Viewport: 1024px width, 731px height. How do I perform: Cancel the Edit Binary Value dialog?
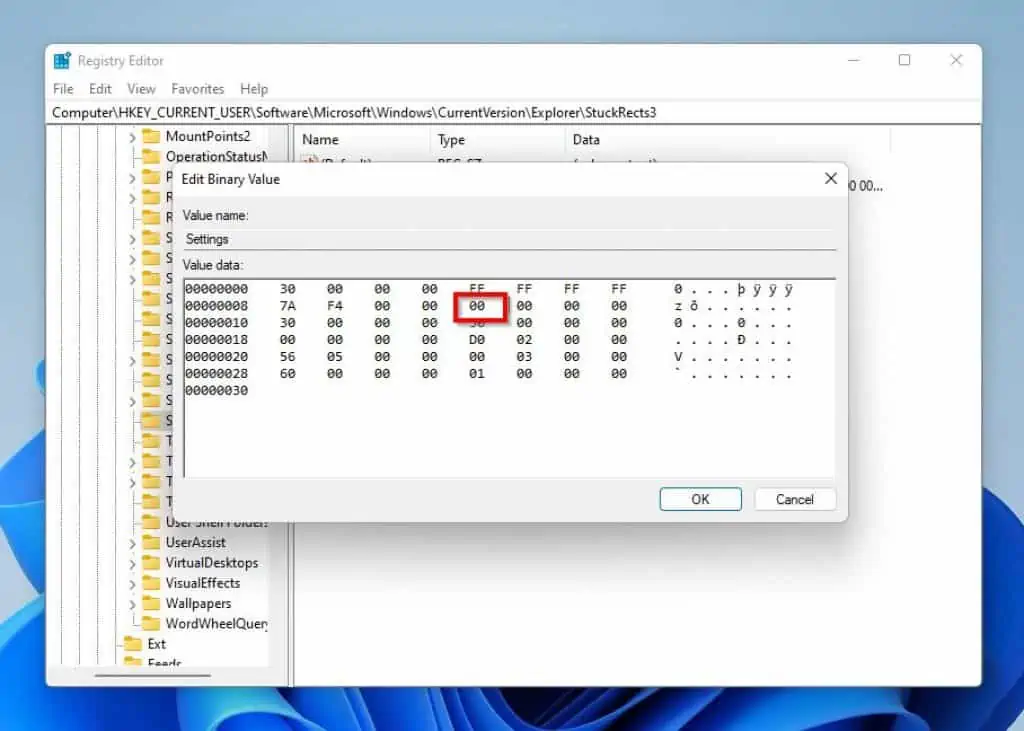tap(795, 499)
